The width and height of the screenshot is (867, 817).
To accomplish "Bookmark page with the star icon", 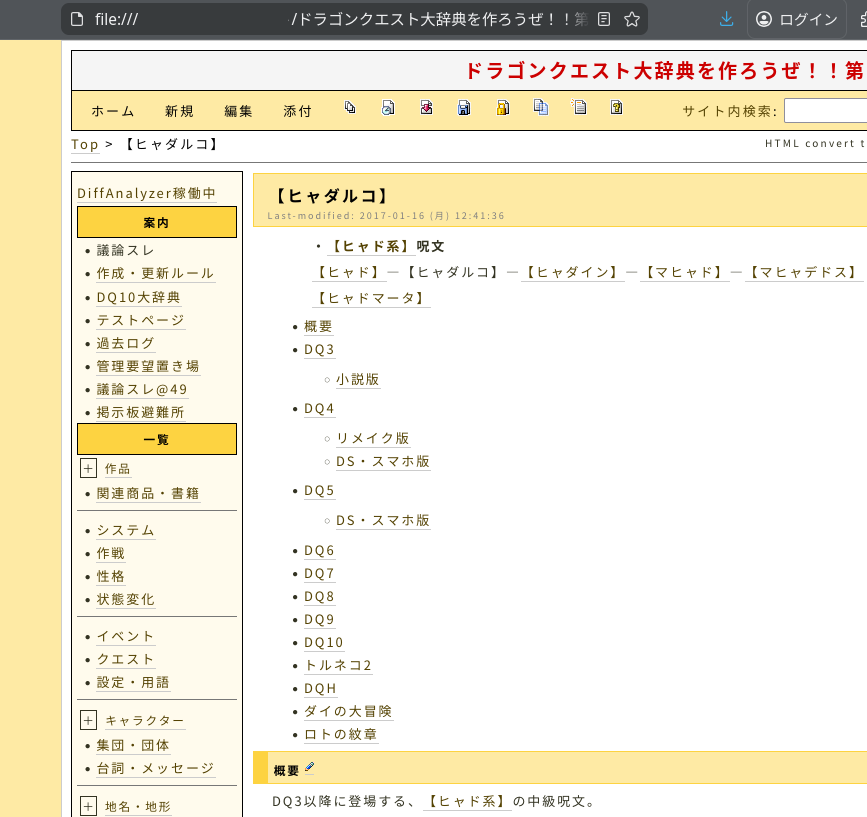I will tap(632, 19).
